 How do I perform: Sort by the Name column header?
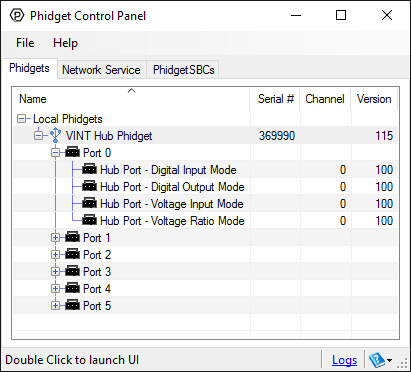point(131,99)
